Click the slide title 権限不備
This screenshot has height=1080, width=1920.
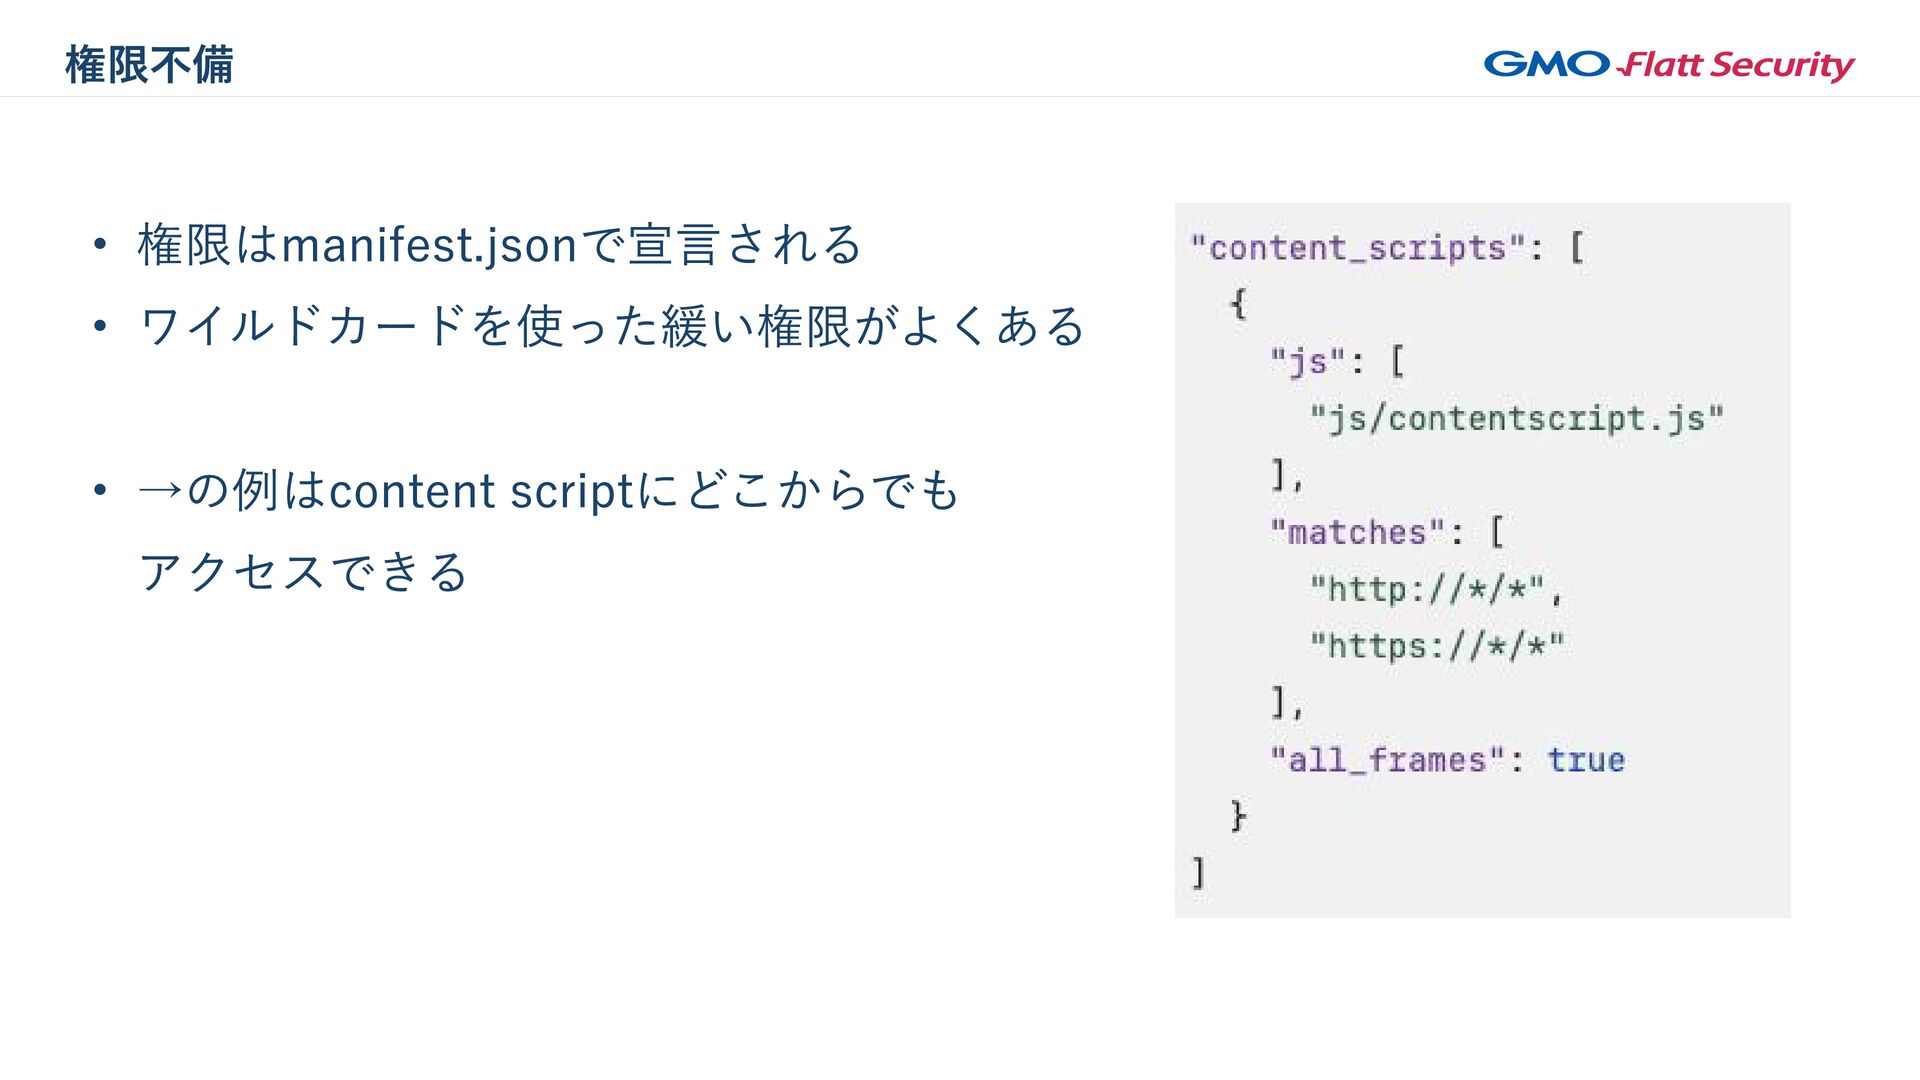click(x=149, y=65)
